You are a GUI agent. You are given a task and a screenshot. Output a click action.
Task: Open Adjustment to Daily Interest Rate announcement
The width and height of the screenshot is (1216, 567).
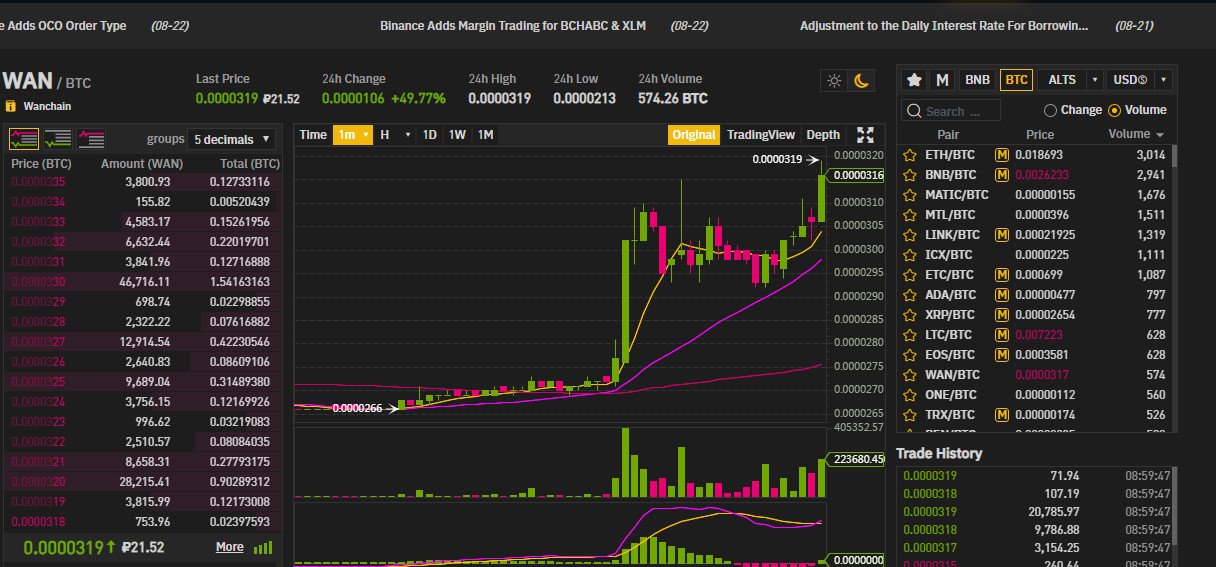[944, 25]
